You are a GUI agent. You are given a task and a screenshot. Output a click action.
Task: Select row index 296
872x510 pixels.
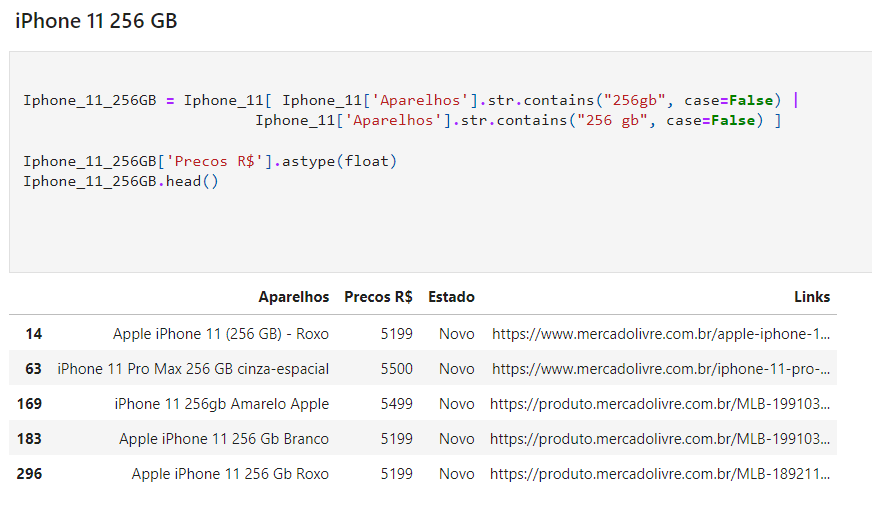pyautogui.click(x=29, y=474)
